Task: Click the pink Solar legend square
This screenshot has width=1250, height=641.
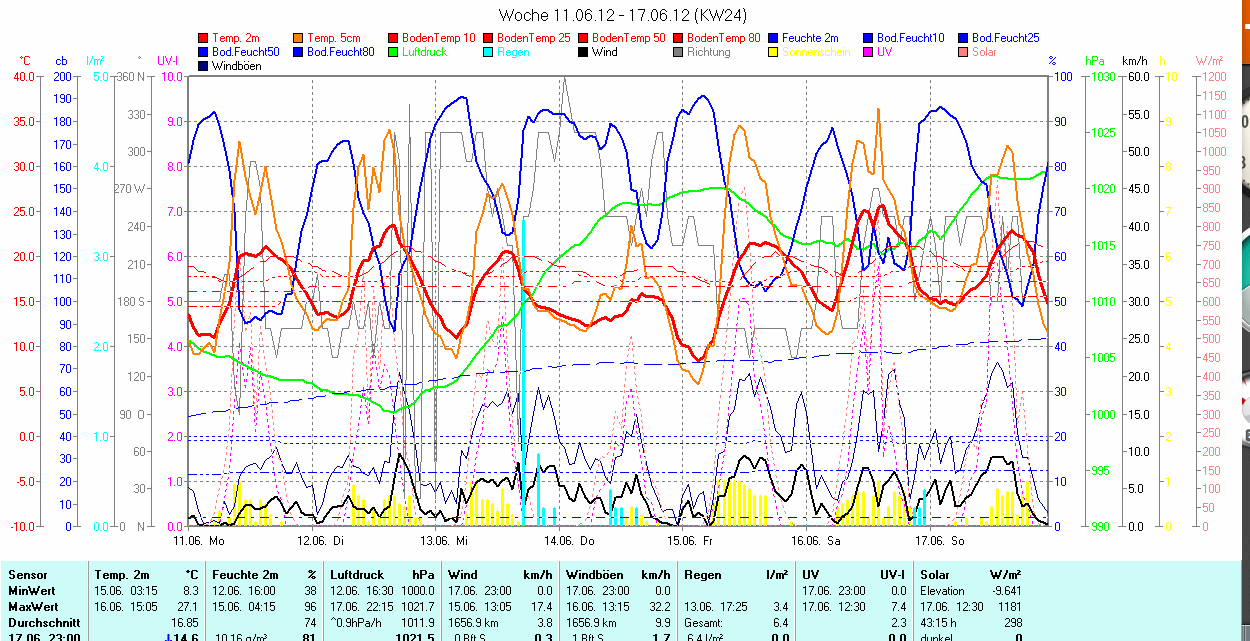Action: coord(963,52)
